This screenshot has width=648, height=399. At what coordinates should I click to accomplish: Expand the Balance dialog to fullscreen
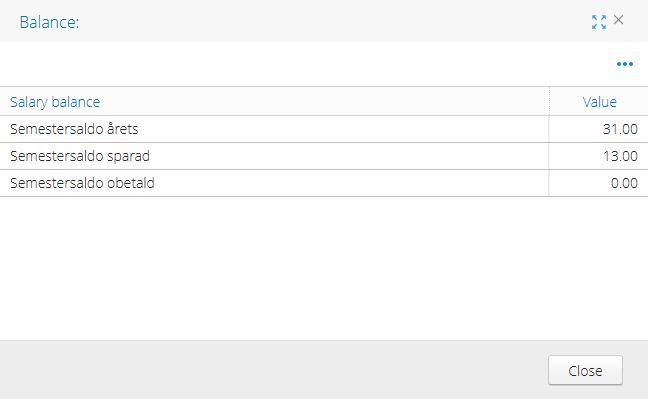coord(598,22)
